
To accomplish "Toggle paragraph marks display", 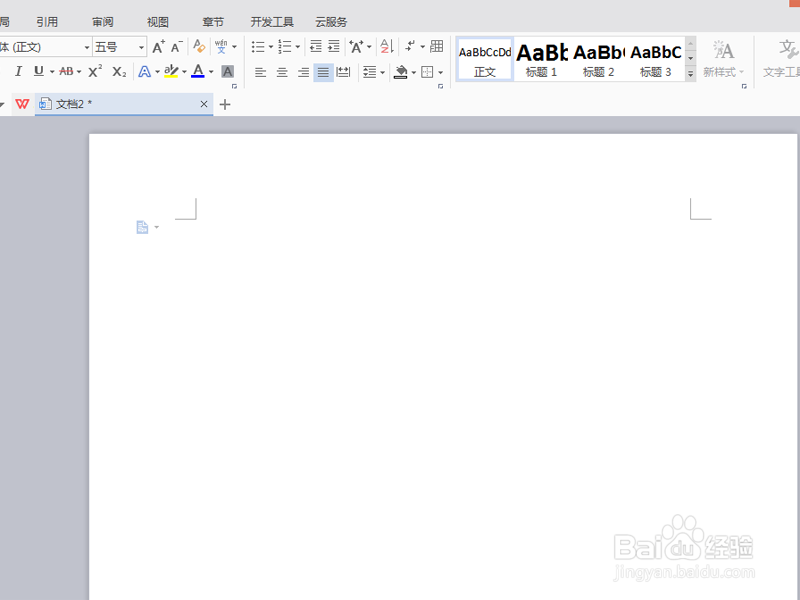I will (x=410, y=46).
